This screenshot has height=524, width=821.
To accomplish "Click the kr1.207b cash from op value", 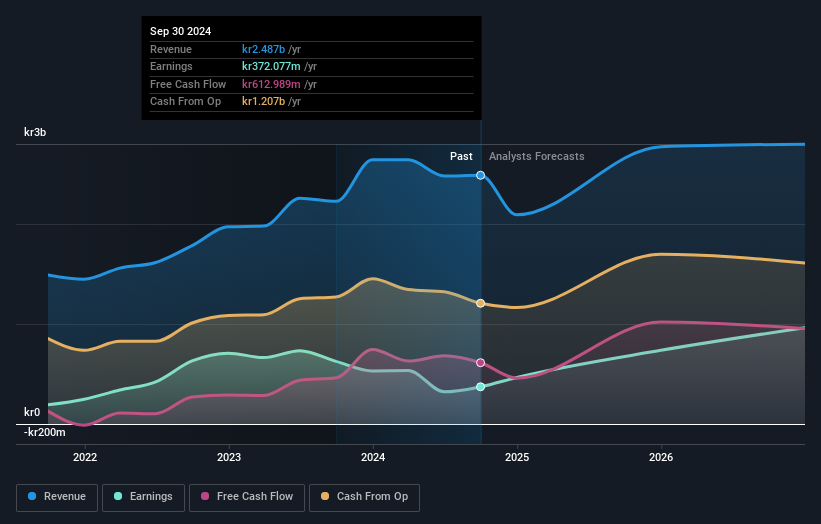I will 263,102.
